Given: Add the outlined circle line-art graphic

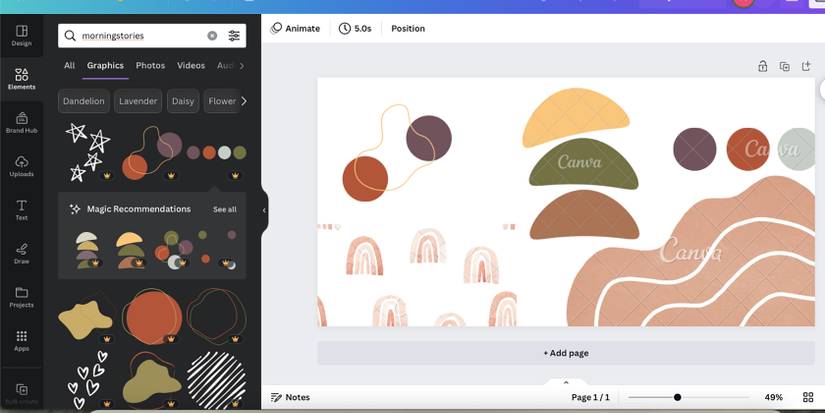Looking at the screenshot, I should (x=216, y=317).
